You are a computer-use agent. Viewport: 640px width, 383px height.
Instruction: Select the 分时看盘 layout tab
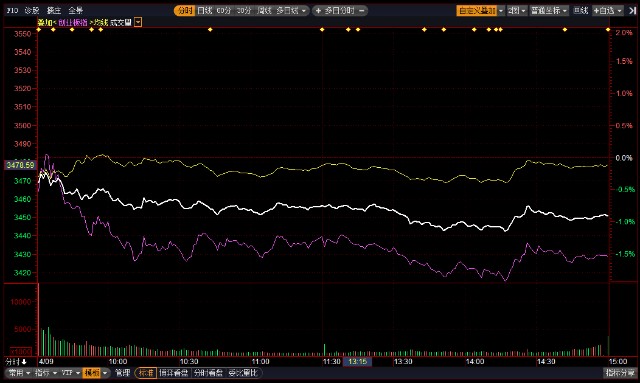(x=208, y=372)
